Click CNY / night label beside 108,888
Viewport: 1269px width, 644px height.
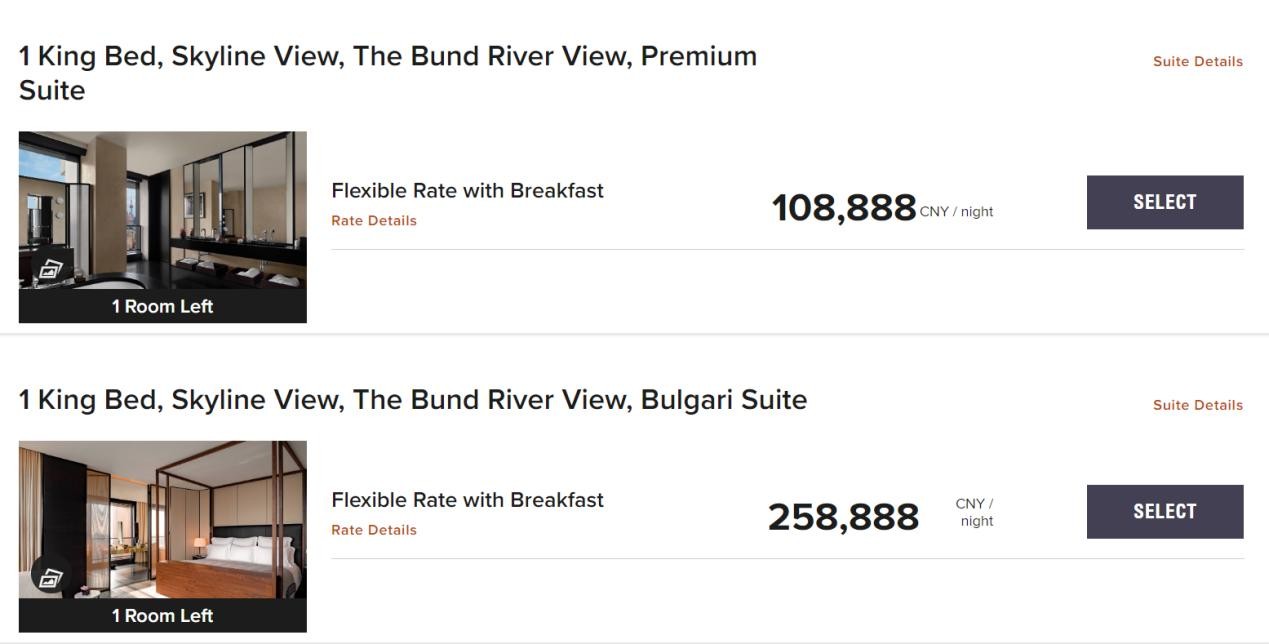(956, 212)
